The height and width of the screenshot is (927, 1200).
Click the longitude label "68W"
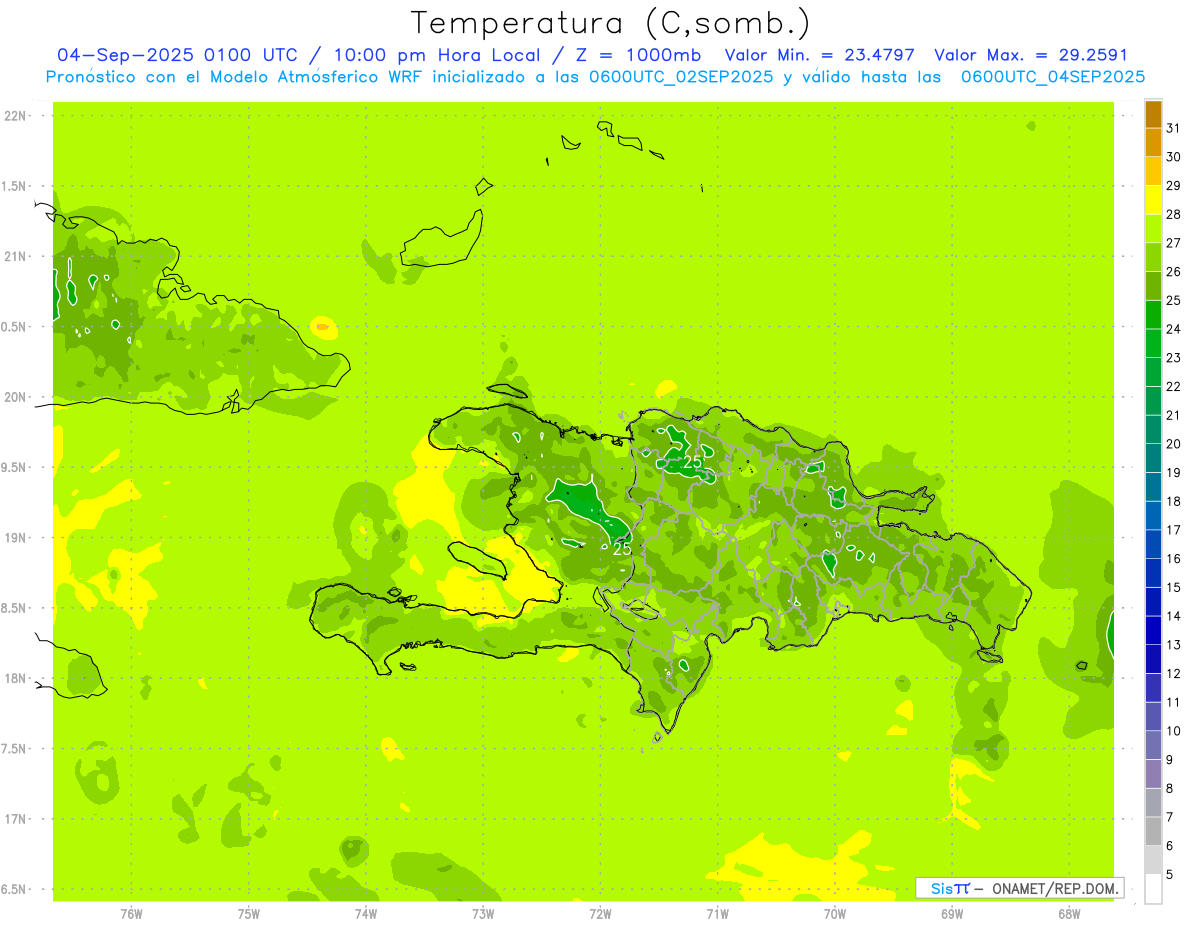coord(1069,914)
